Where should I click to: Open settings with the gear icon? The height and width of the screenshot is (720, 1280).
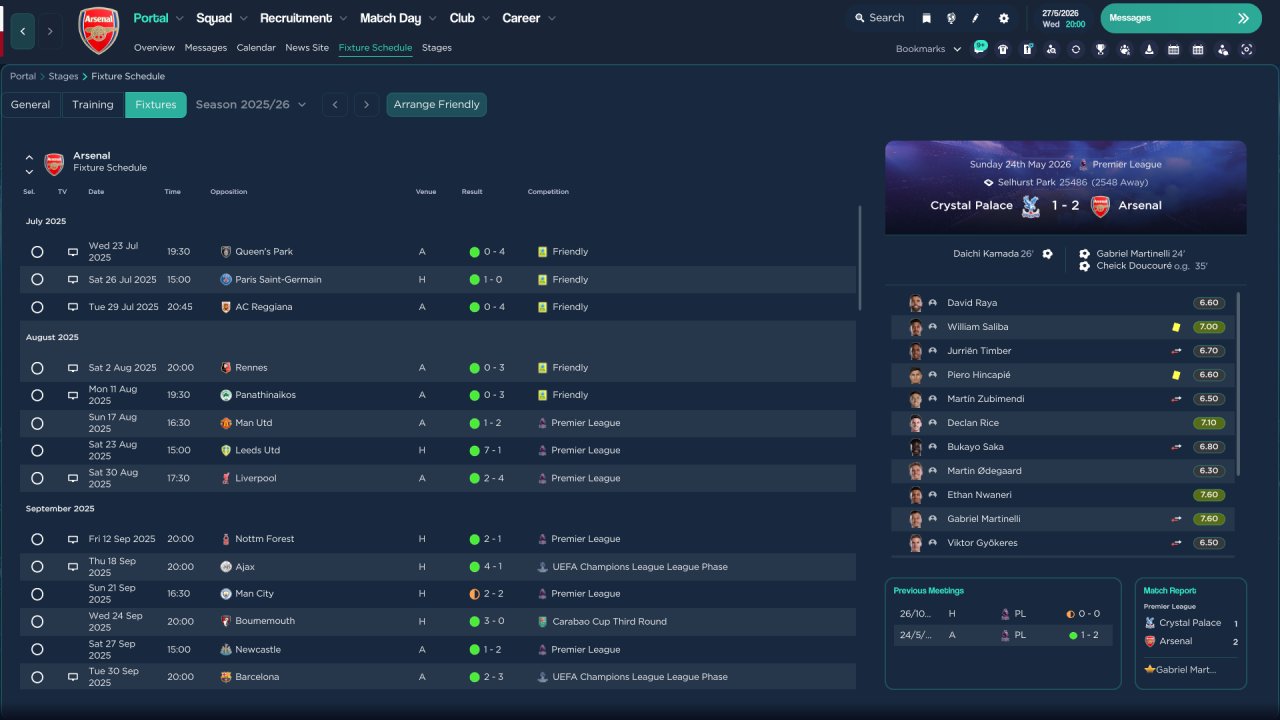point(1004,18)
